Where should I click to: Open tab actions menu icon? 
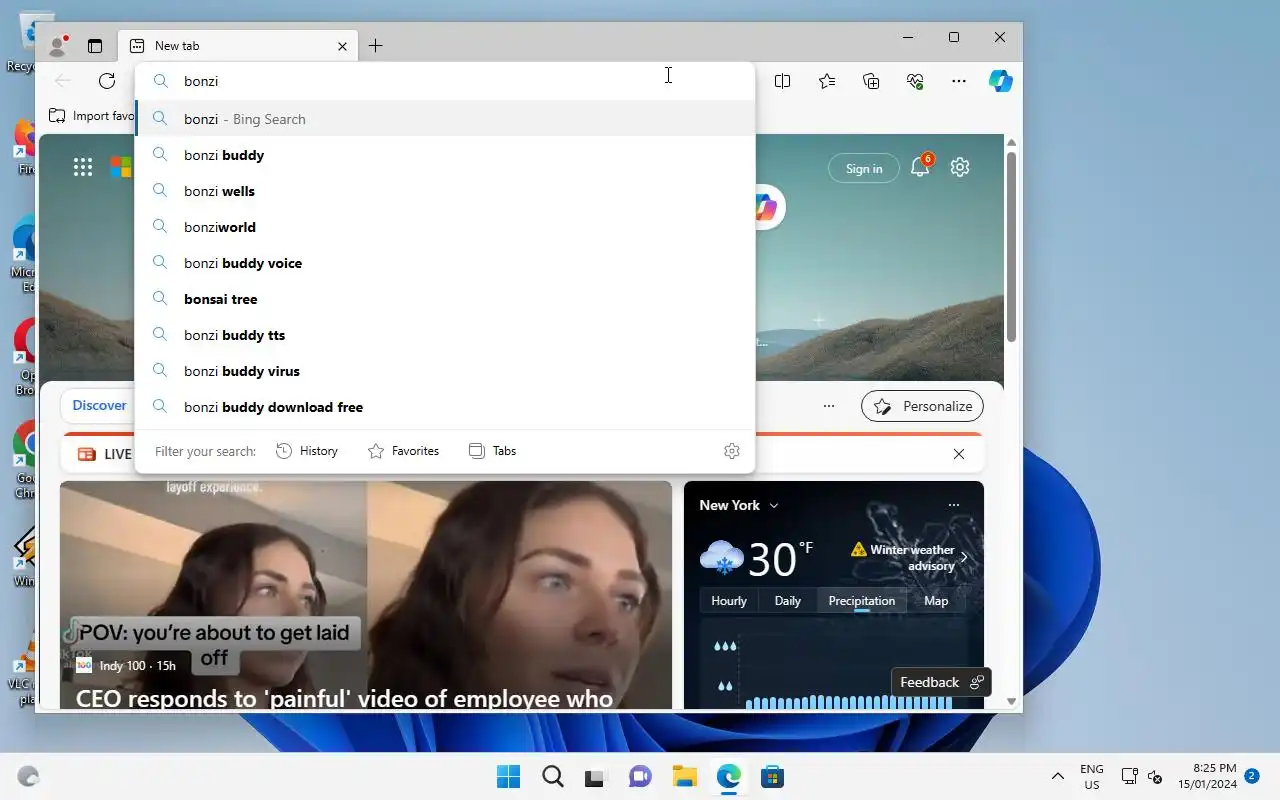tap(95, 46)
